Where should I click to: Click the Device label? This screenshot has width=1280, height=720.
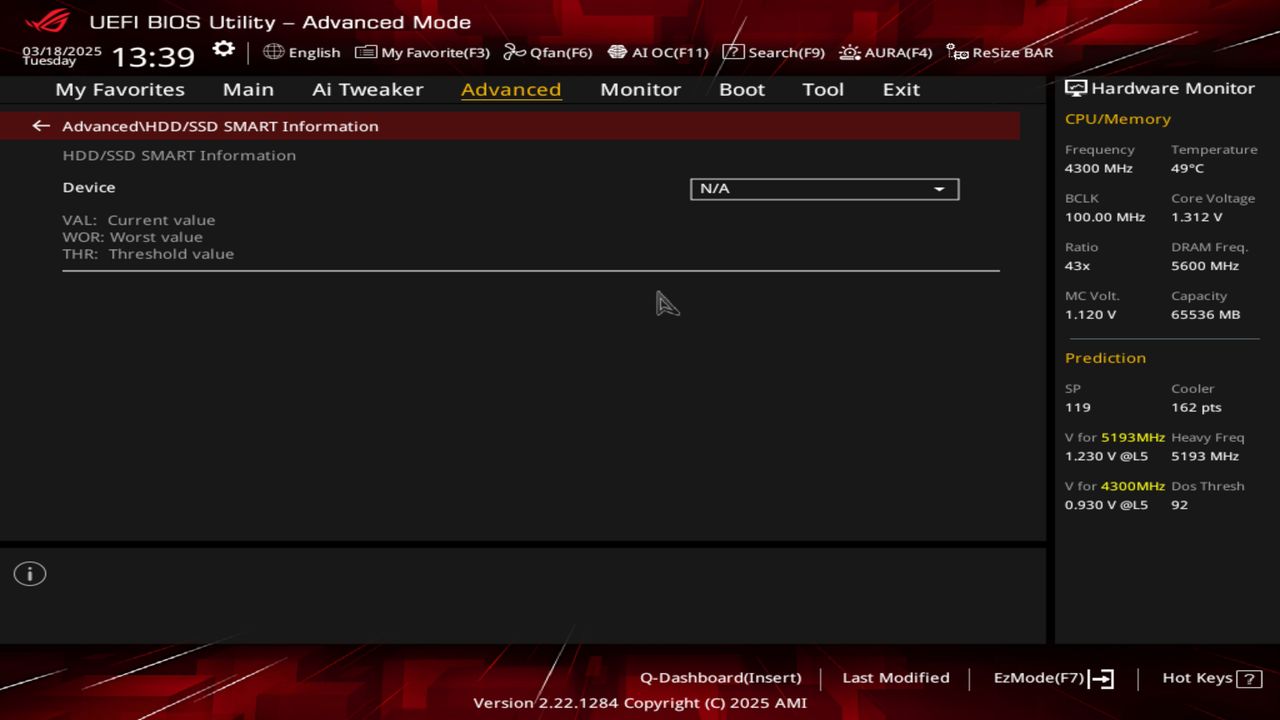[x=89, y=187]
